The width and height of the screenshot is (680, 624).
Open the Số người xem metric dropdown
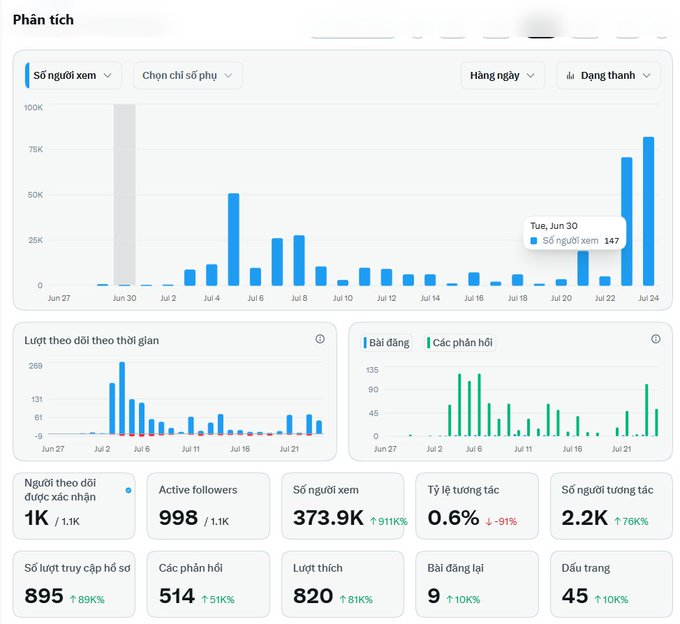[x=73, y=75]
